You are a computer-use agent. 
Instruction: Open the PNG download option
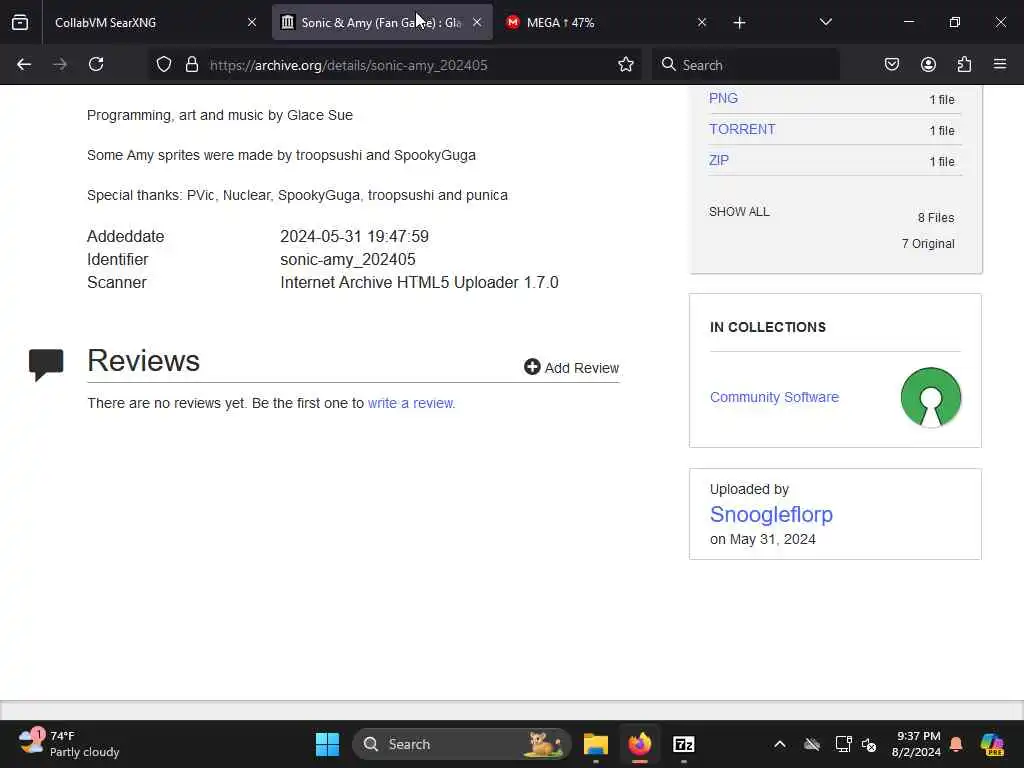[x=723, y=99]
